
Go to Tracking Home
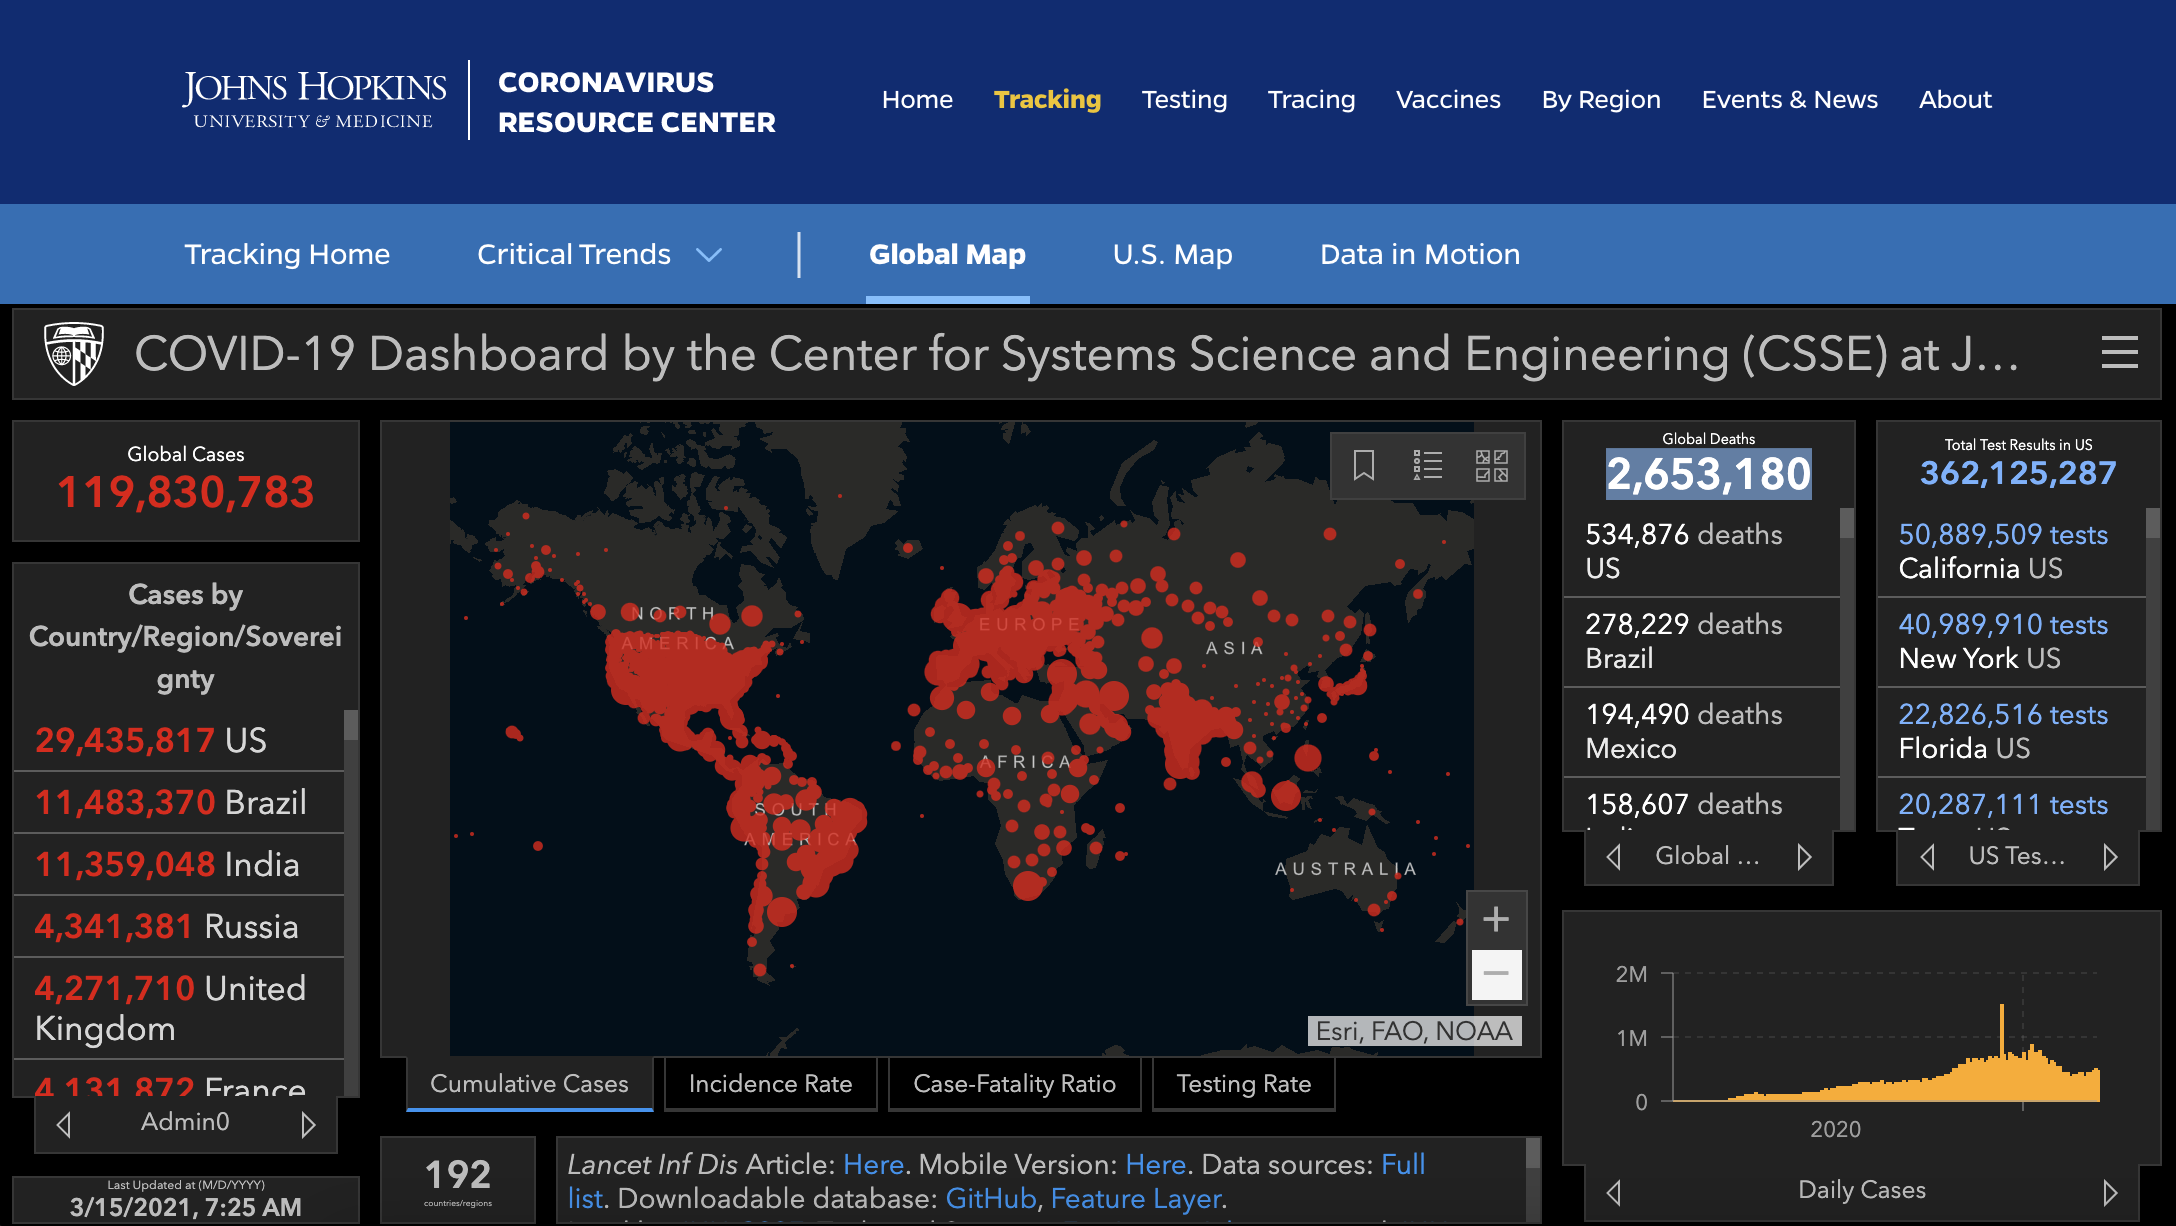[287, 255]
